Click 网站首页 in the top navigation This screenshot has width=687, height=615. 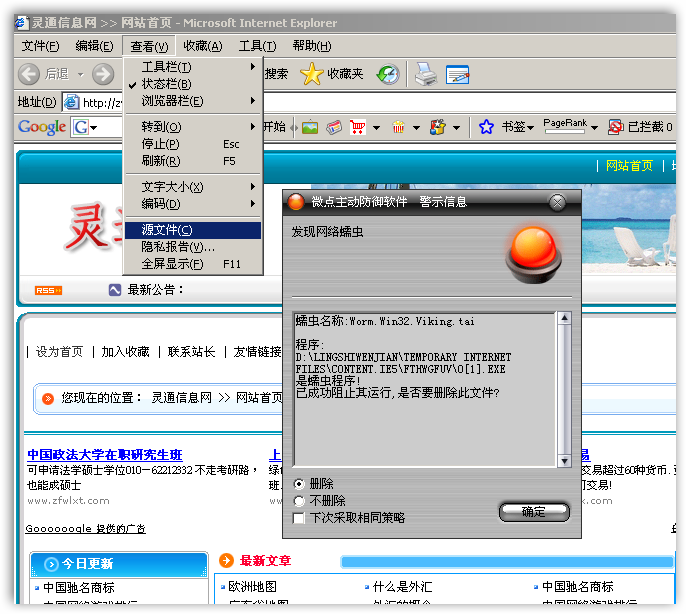(x=629, y=166)
